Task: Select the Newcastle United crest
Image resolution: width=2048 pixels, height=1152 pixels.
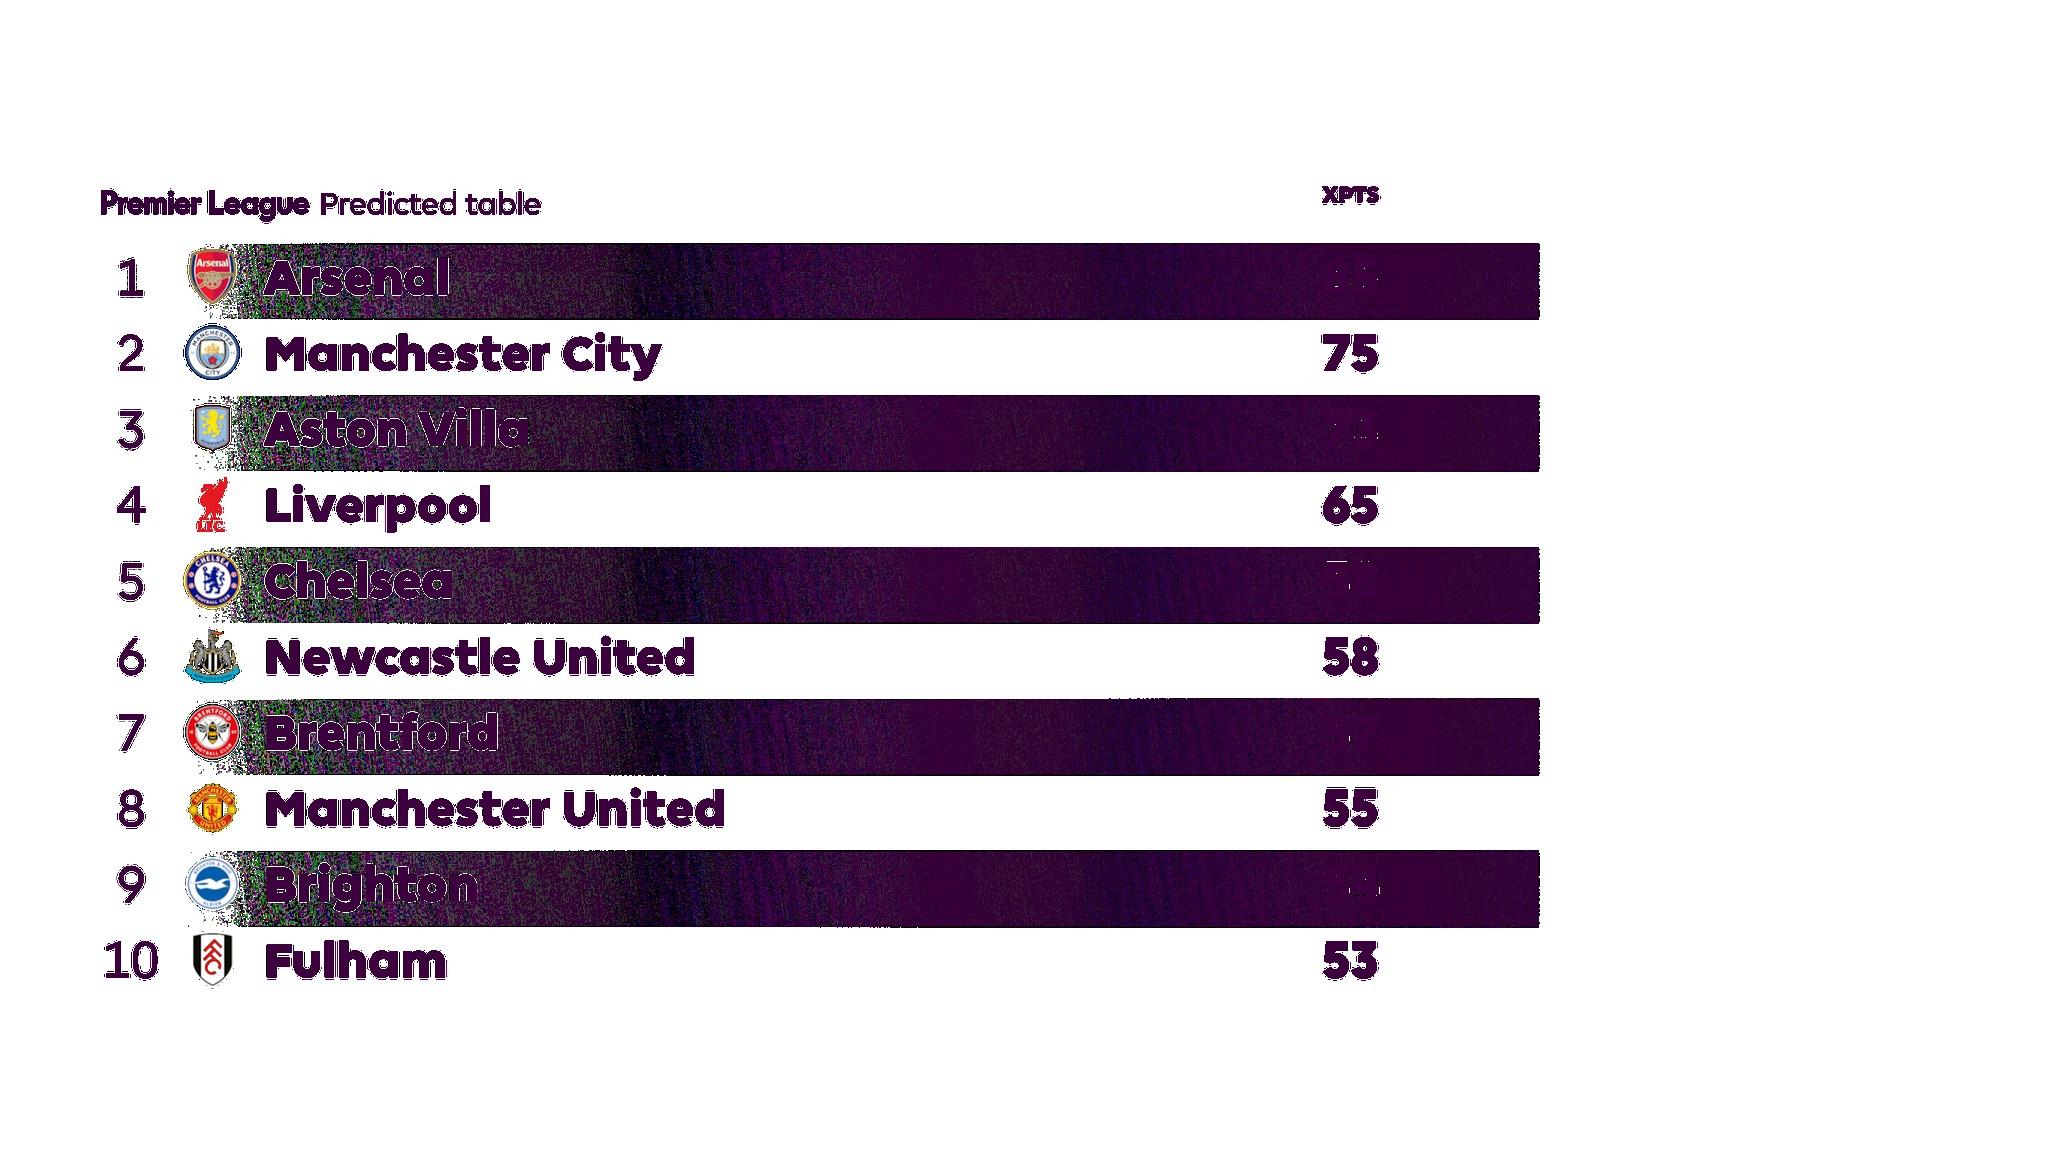Action: pyautogui.click(x=212, y=657)
